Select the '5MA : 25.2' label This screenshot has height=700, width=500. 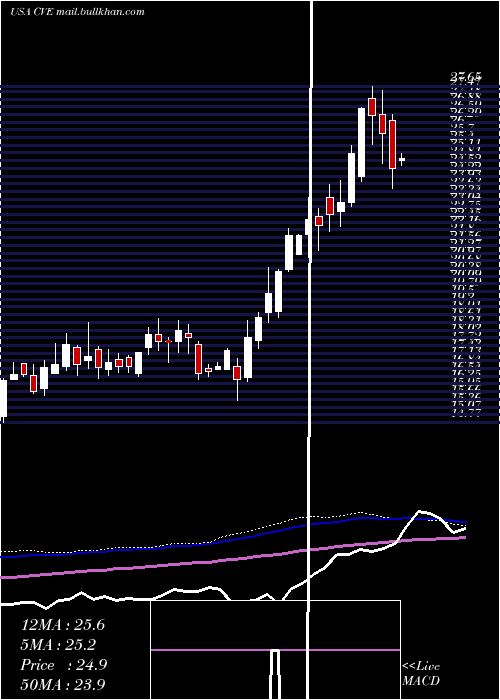(x=58, y=645)
